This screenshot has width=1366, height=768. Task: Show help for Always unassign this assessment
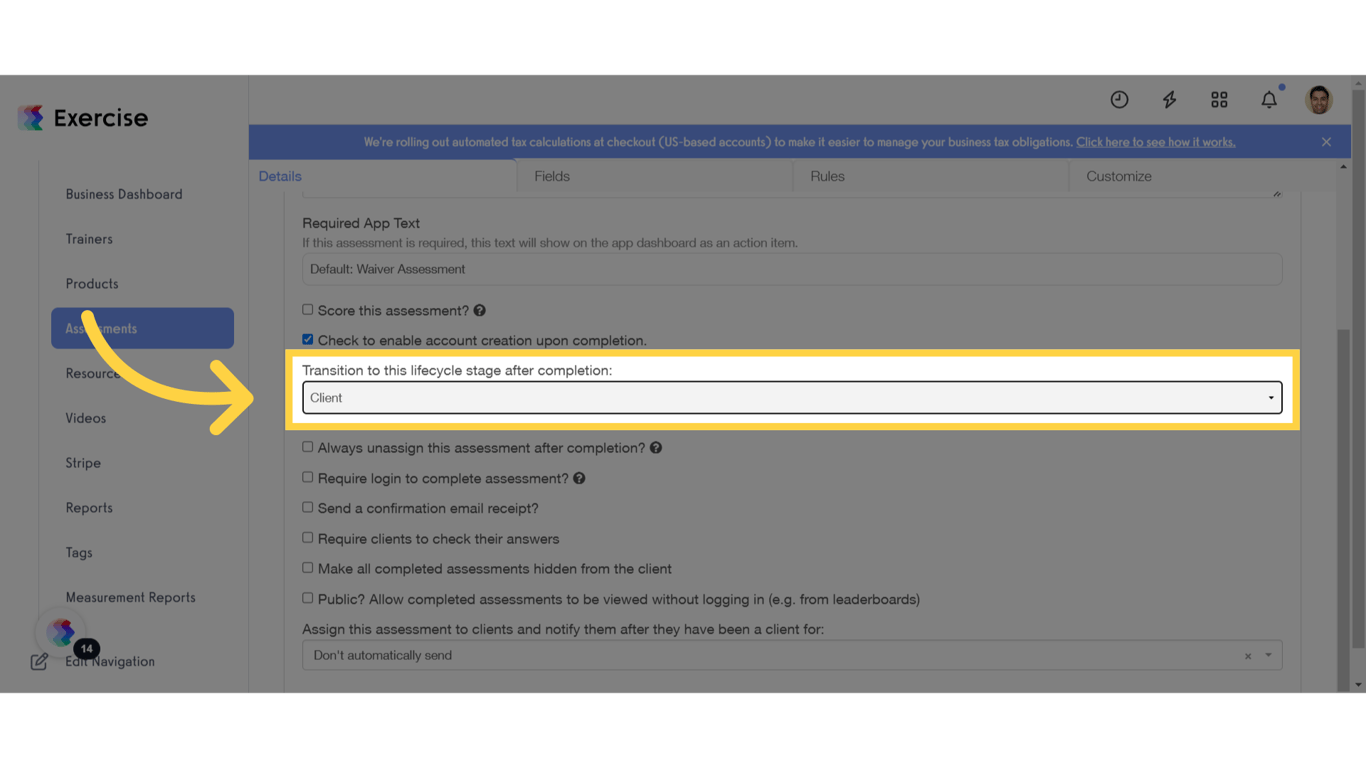tap(656, 448)
